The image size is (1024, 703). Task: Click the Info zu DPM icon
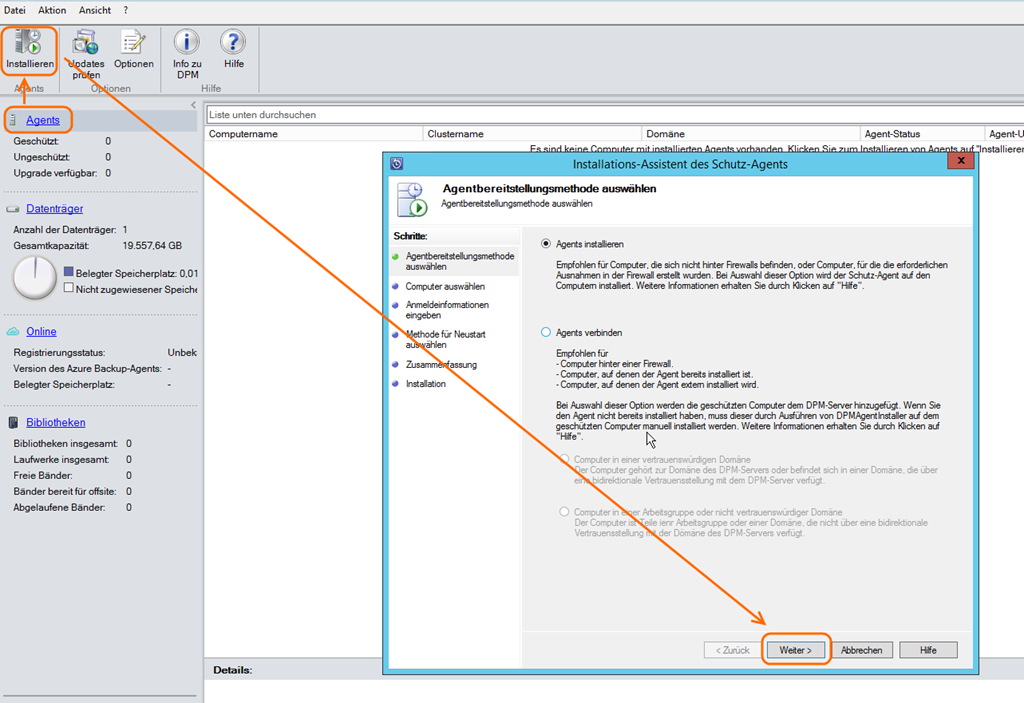tap(187, 43)
